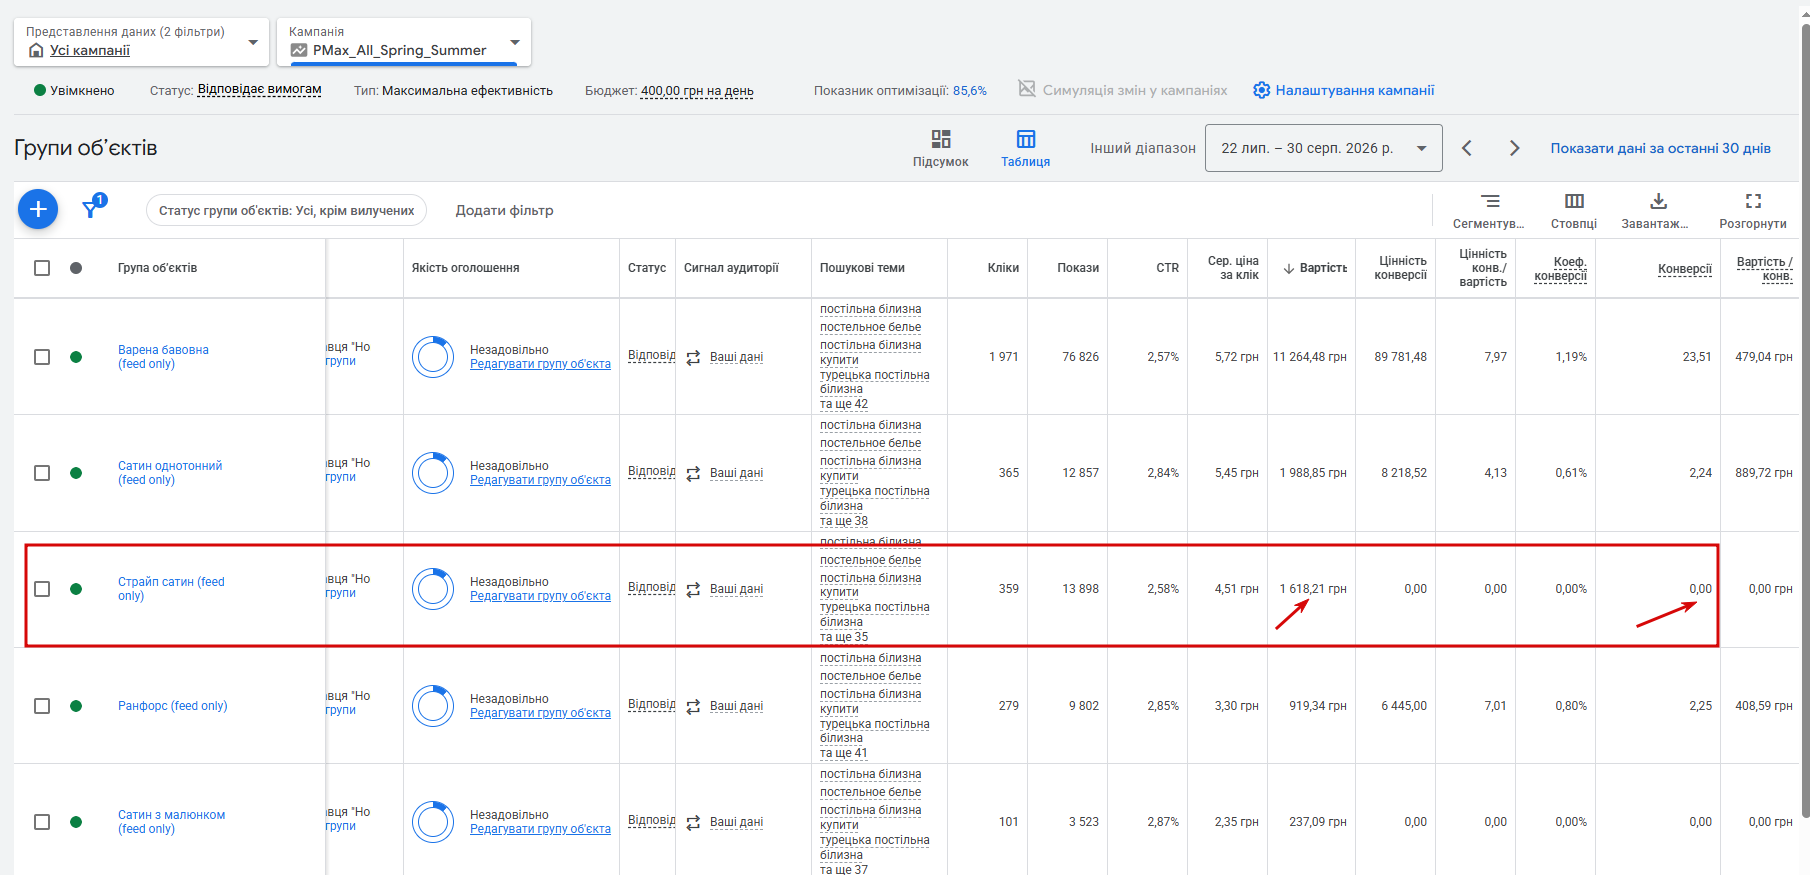Viewport: 1810px width, 875px height.
Task: Open Сегментувати segment options
Action: [x=1489, y=211]
